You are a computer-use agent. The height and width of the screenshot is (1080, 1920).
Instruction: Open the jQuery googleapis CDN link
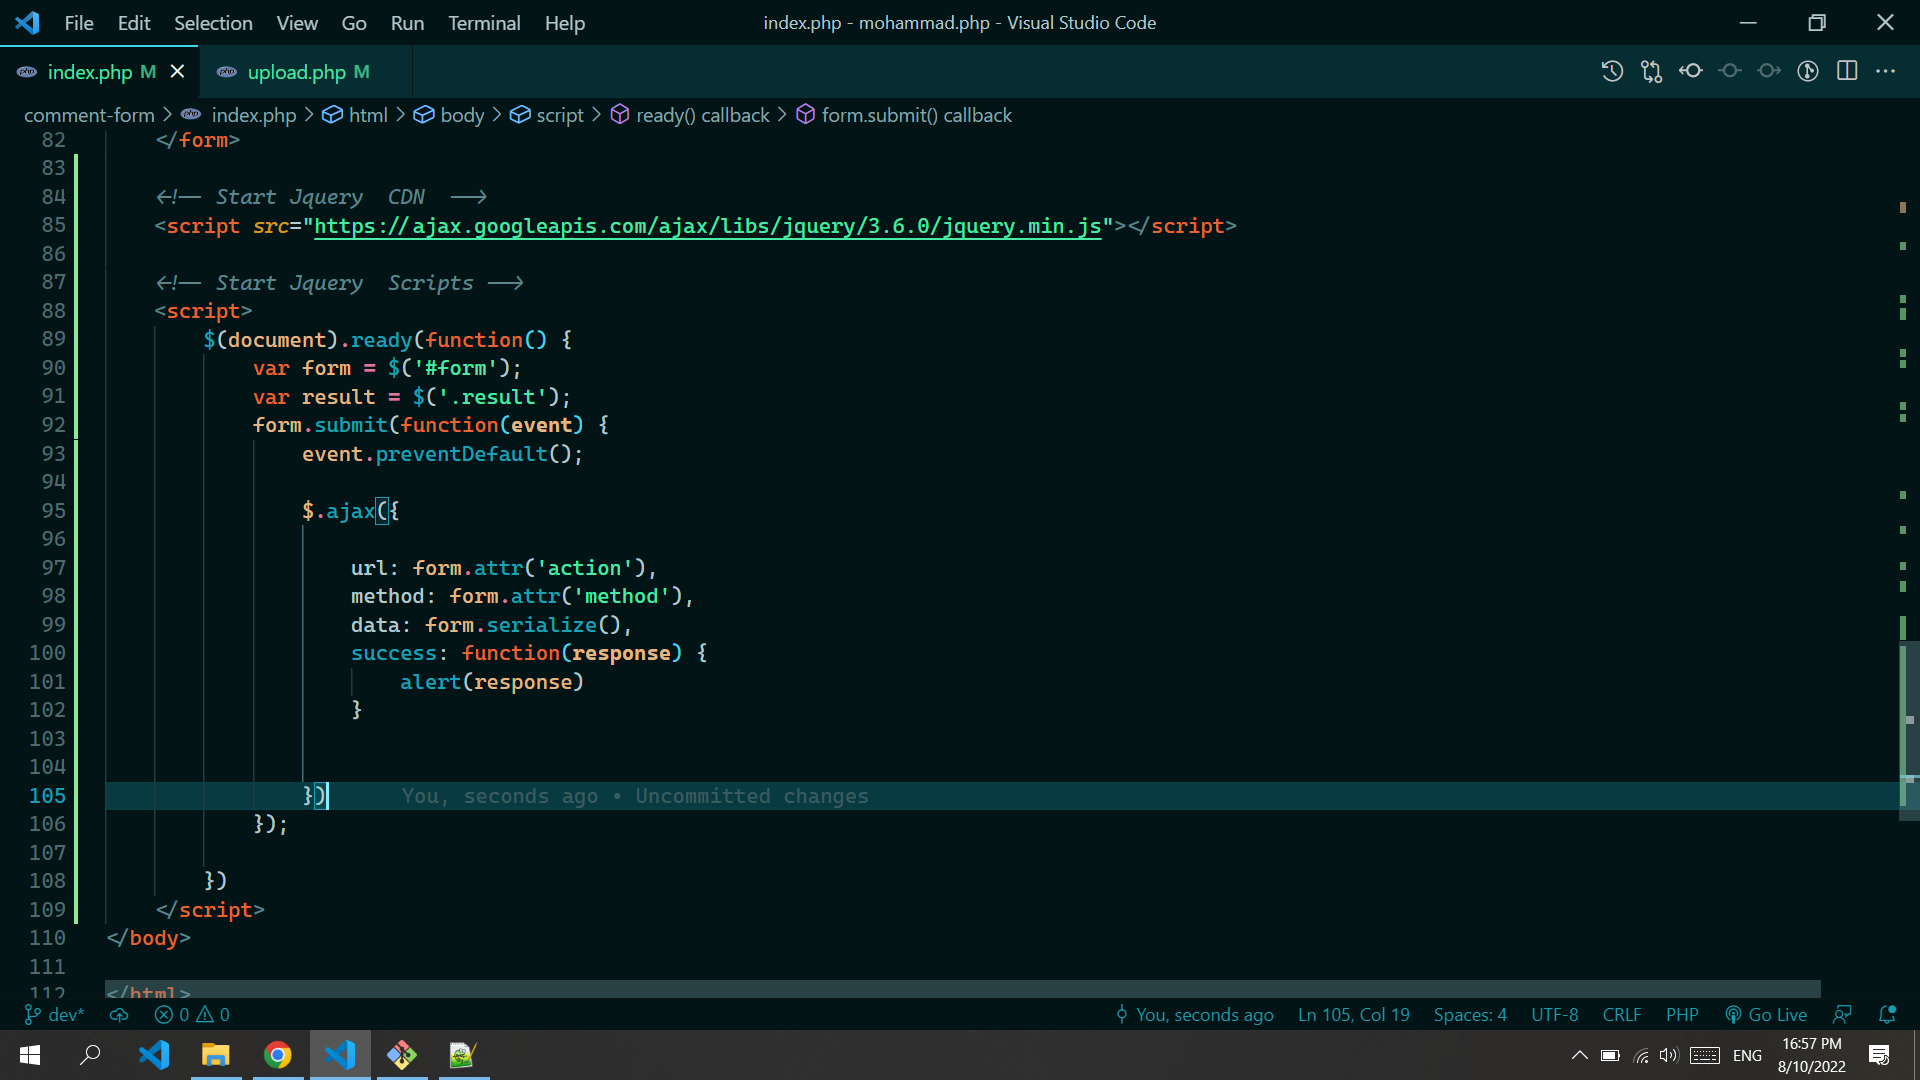pos(707,226)
